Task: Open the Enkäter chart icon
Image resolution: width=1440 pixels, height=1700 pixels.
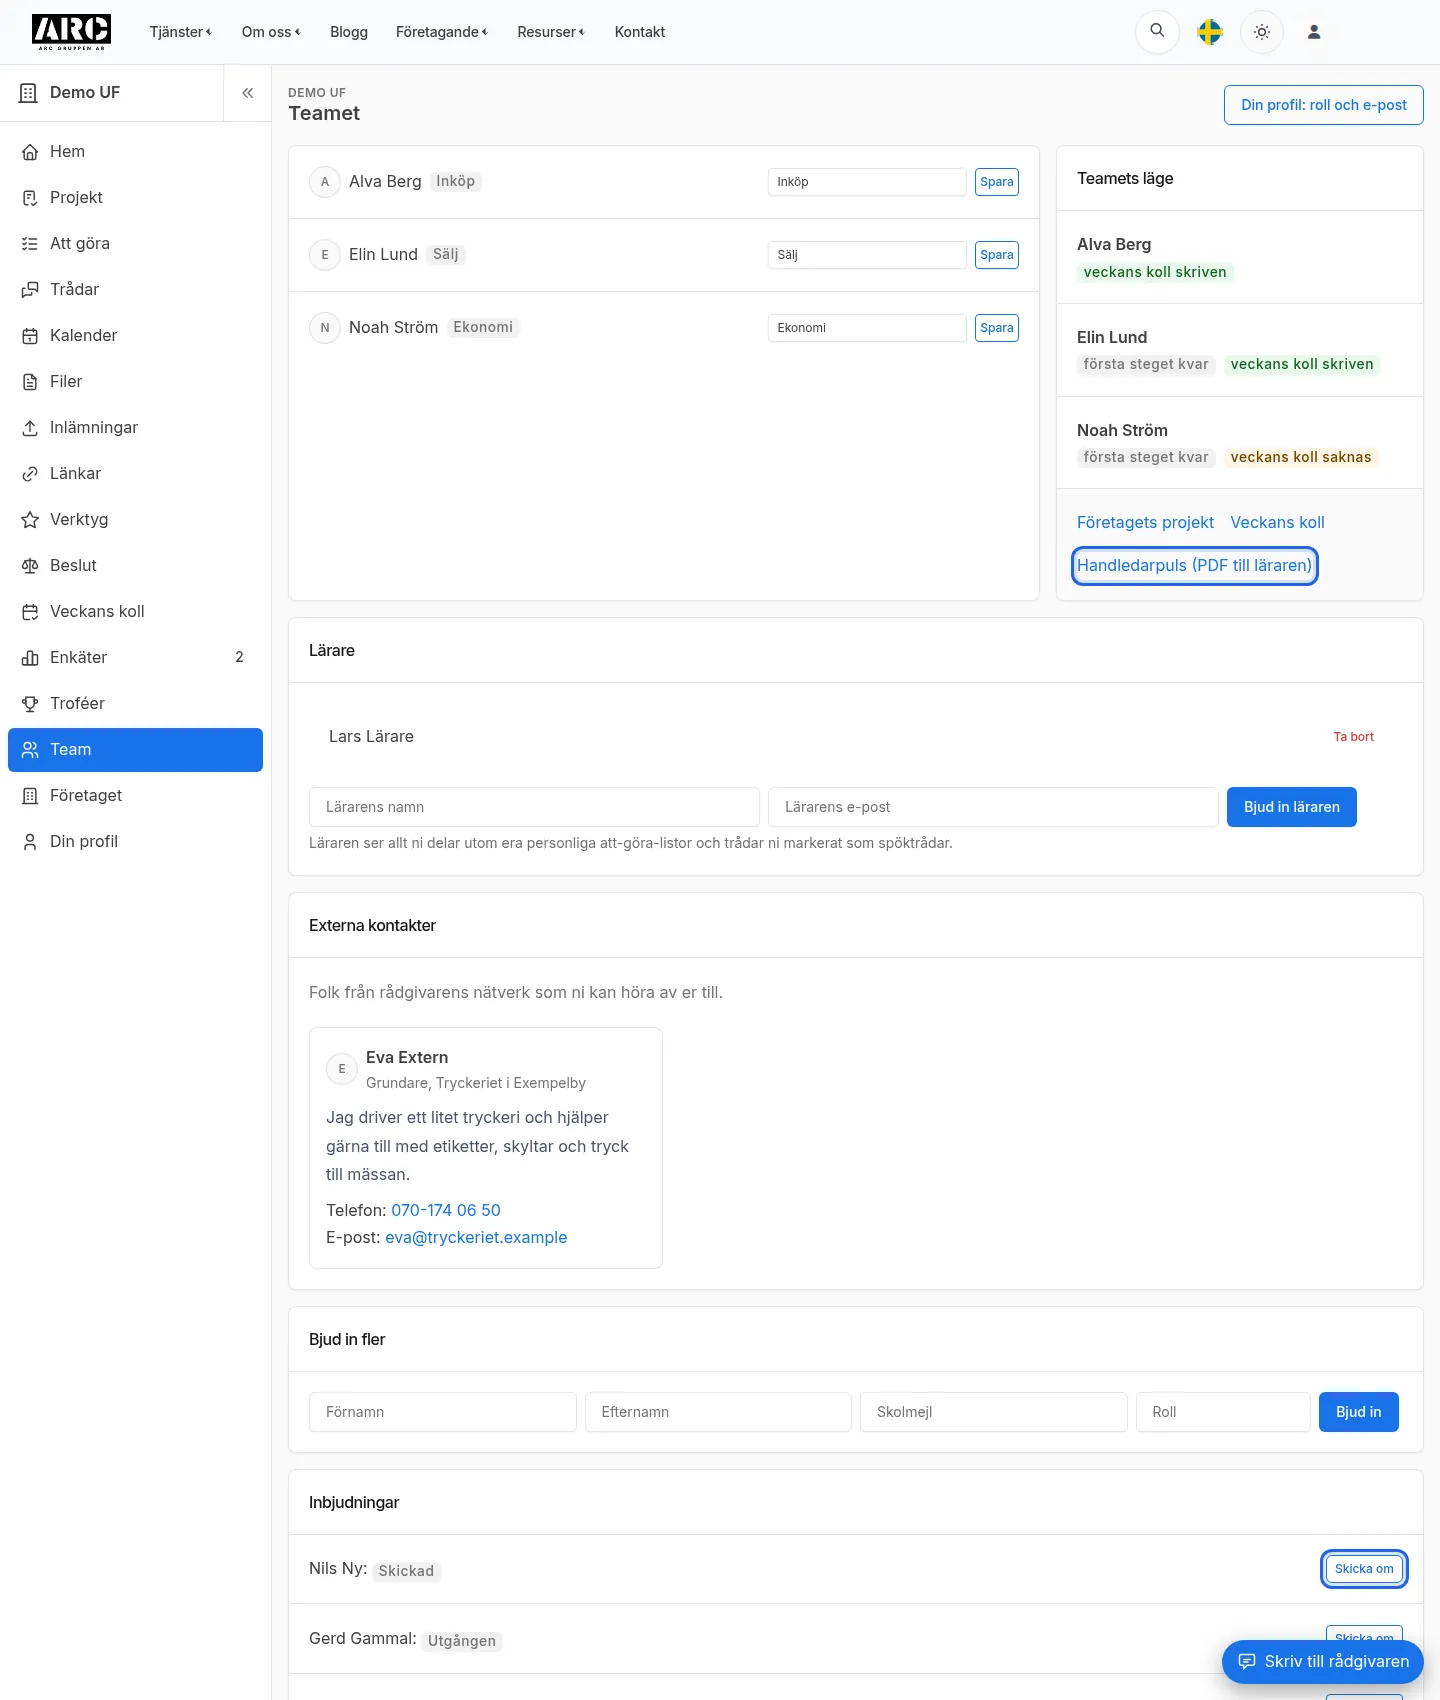Action: 30,658
